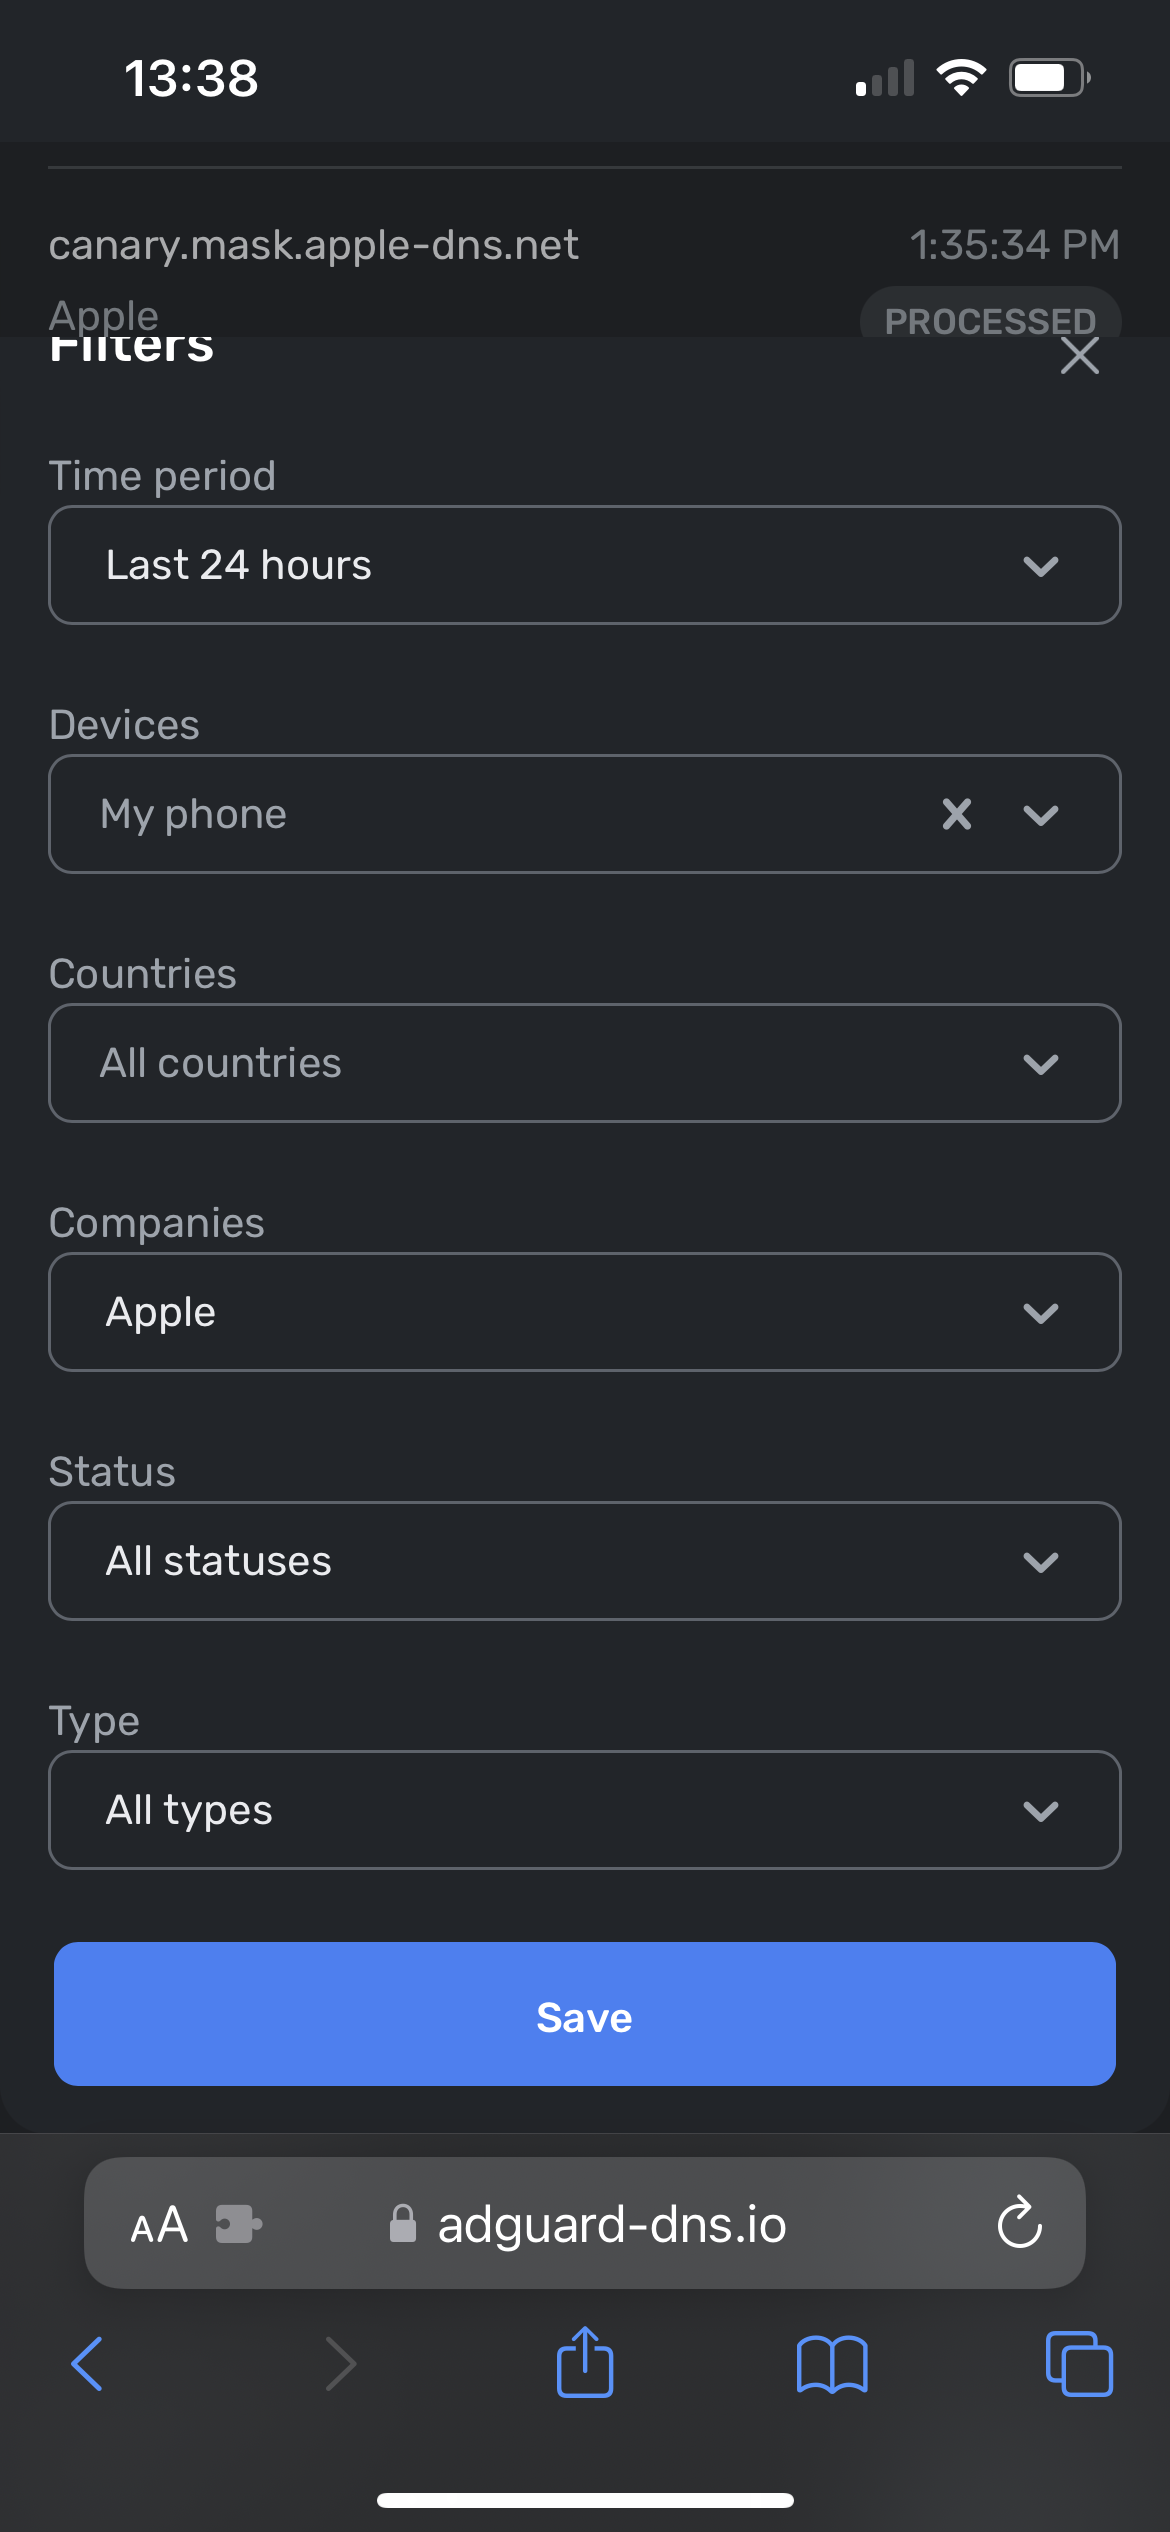Open the Type dropdown set to All types
Screen dimensions: 1170x2532
(585, 1809)
